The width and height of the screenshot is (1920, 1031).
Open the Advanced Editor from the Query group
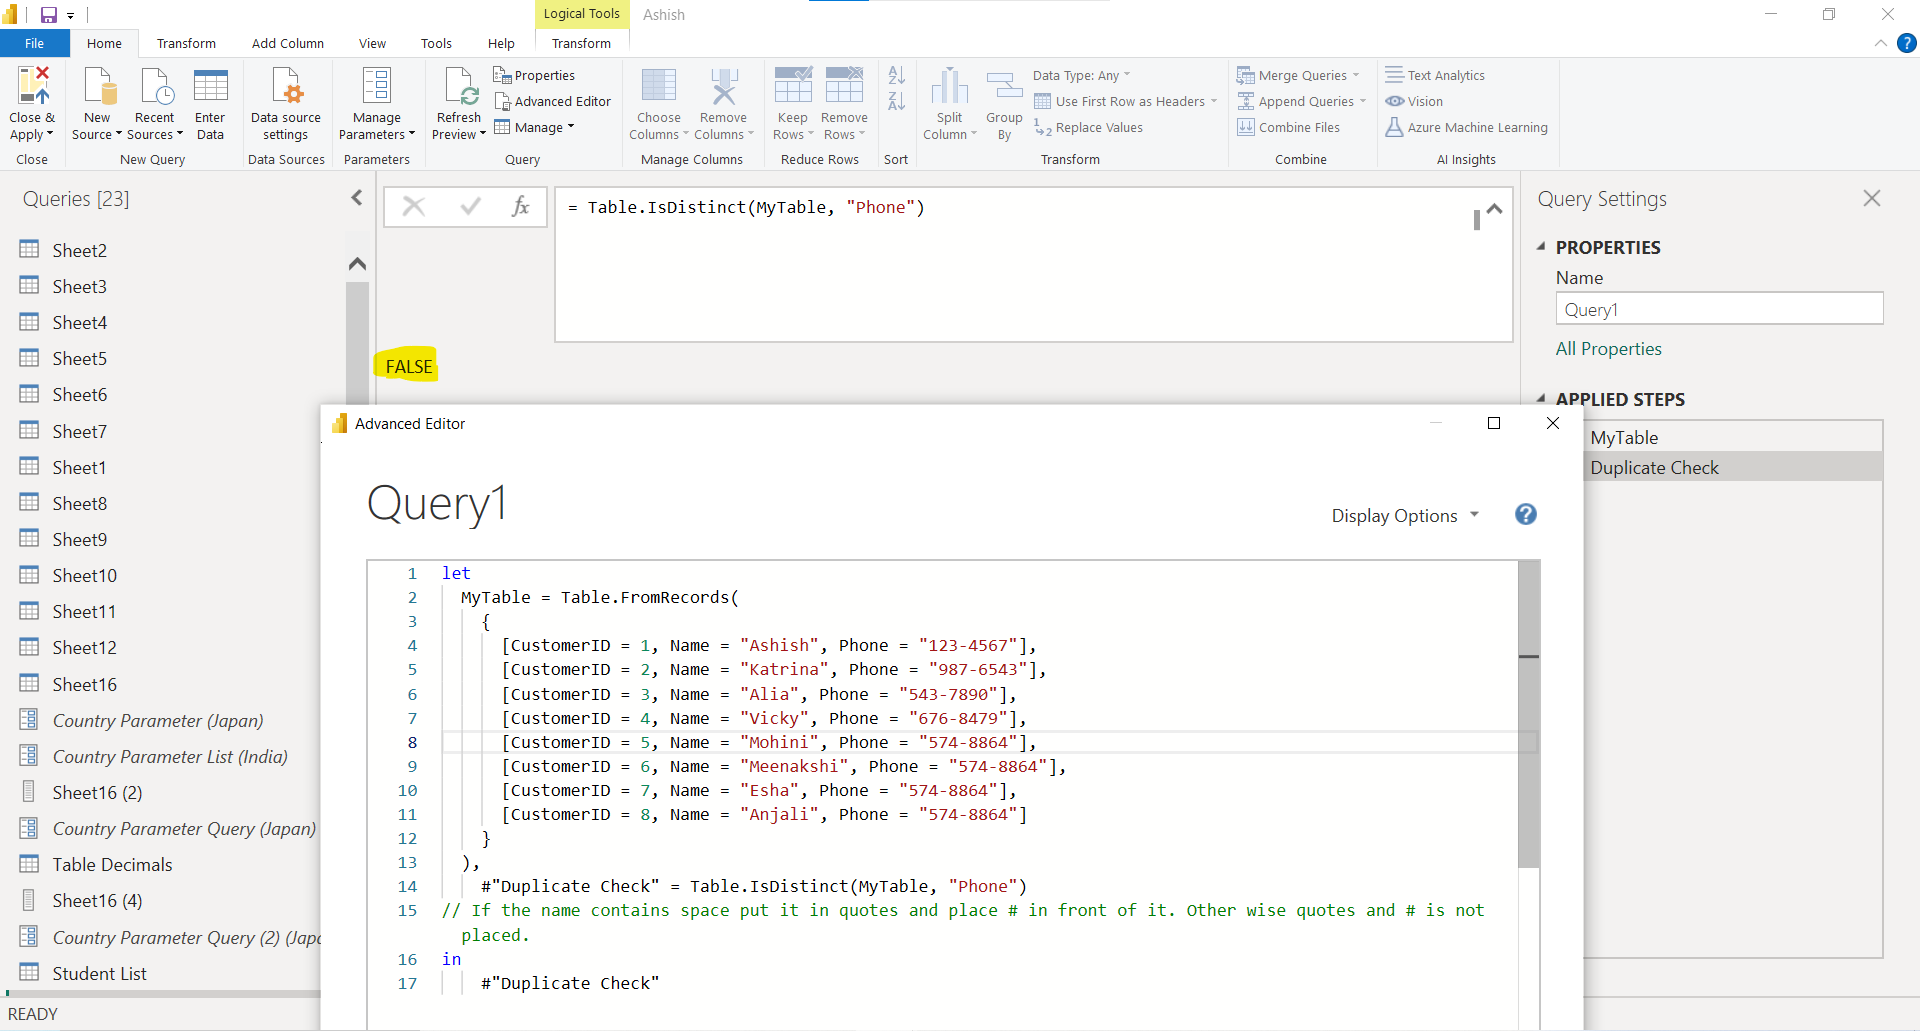pos(553,101)
